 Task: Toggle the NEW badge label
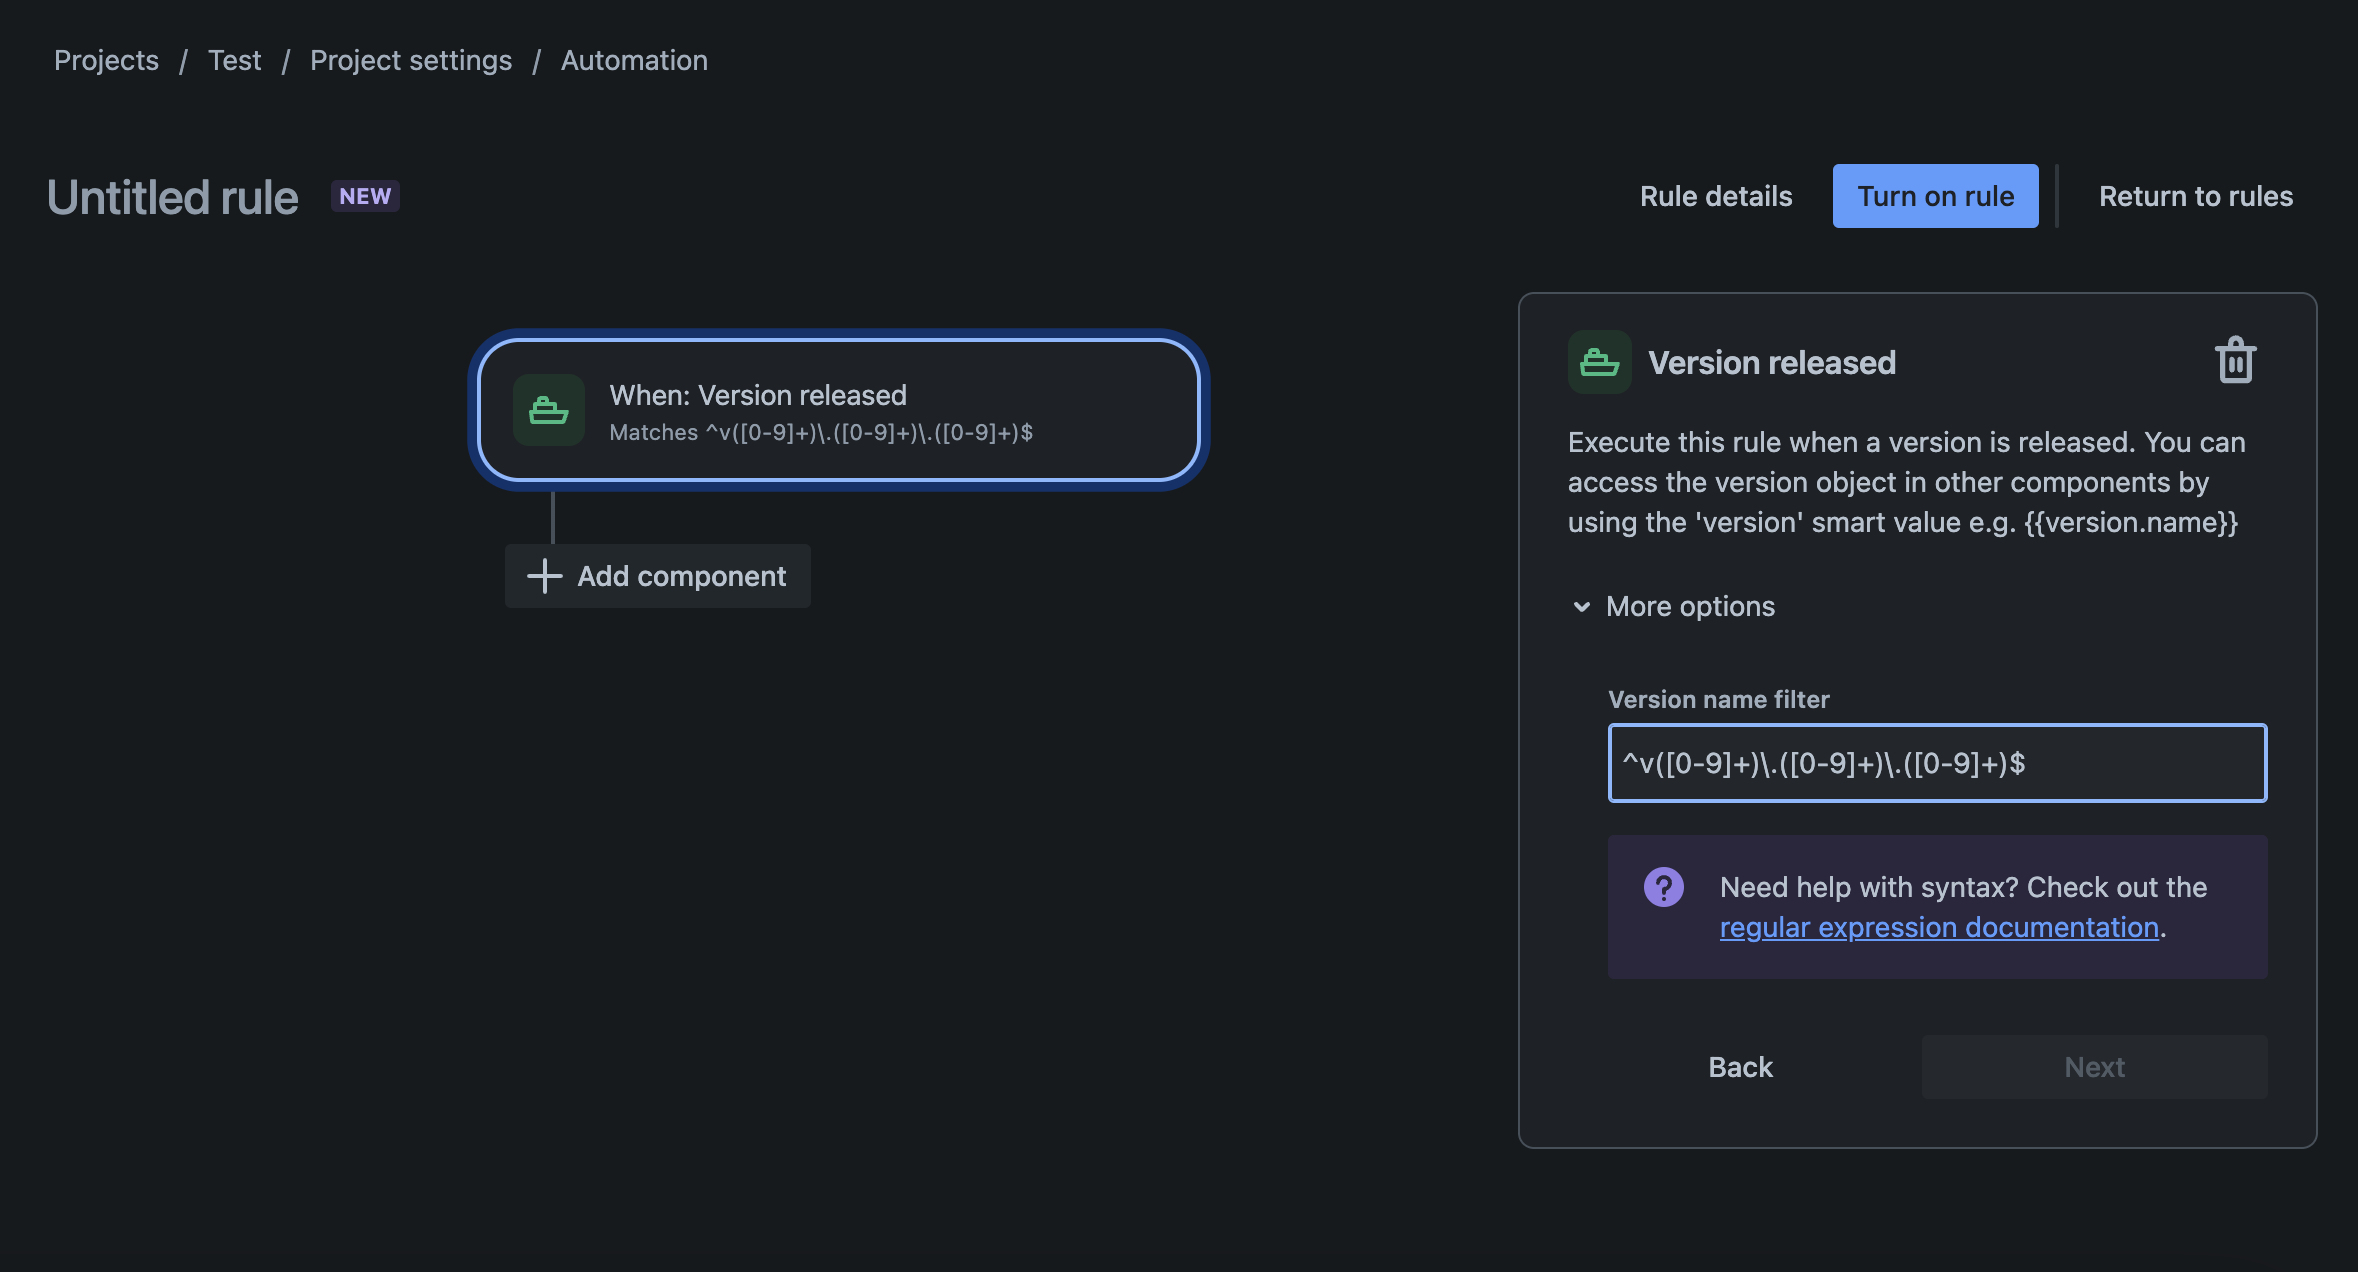pyautogui.click(x=363, y=193)
